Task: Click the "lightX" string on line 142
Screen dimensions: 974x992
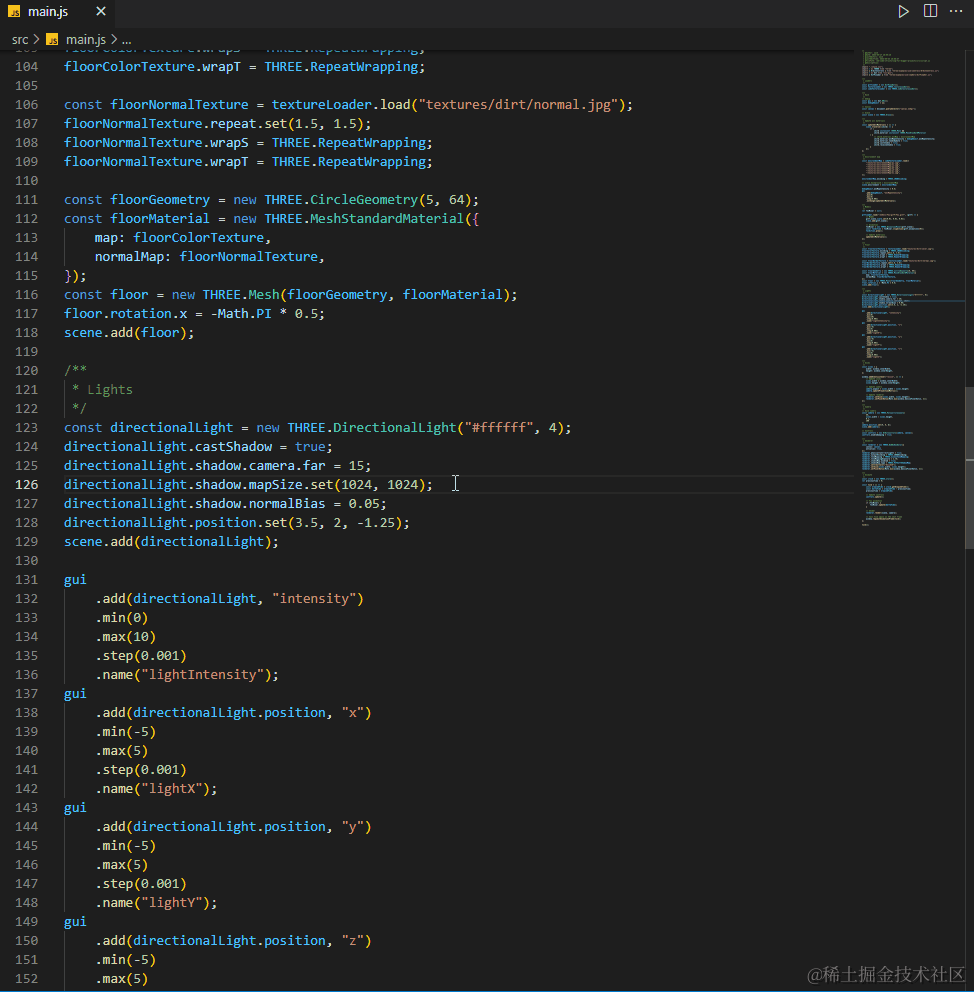Action: (171, 788)
